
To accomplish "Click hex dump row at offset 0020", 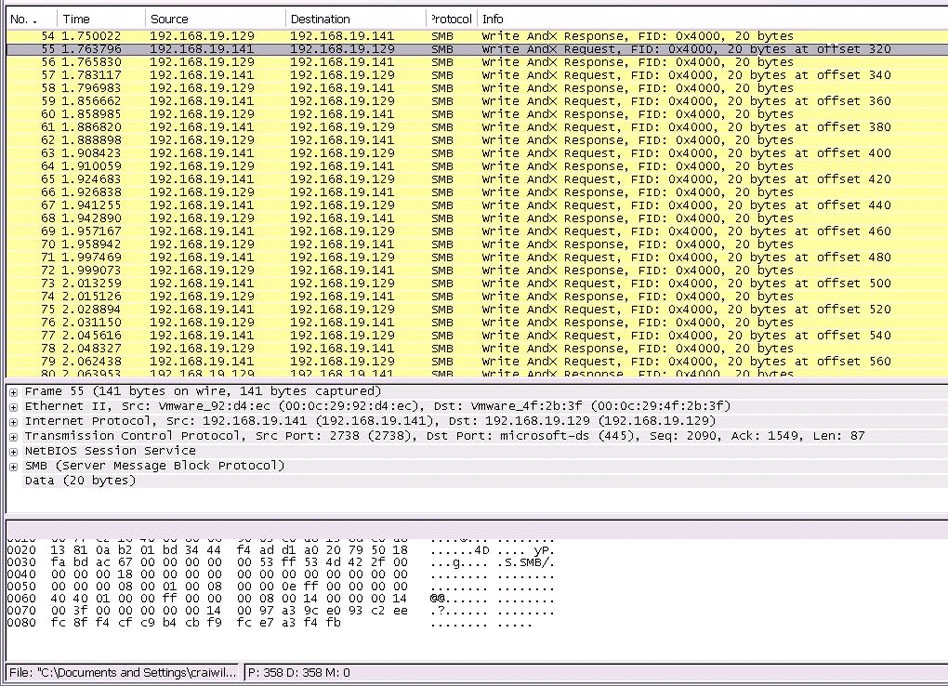I will pyautogui.click(x=281, y=551).
